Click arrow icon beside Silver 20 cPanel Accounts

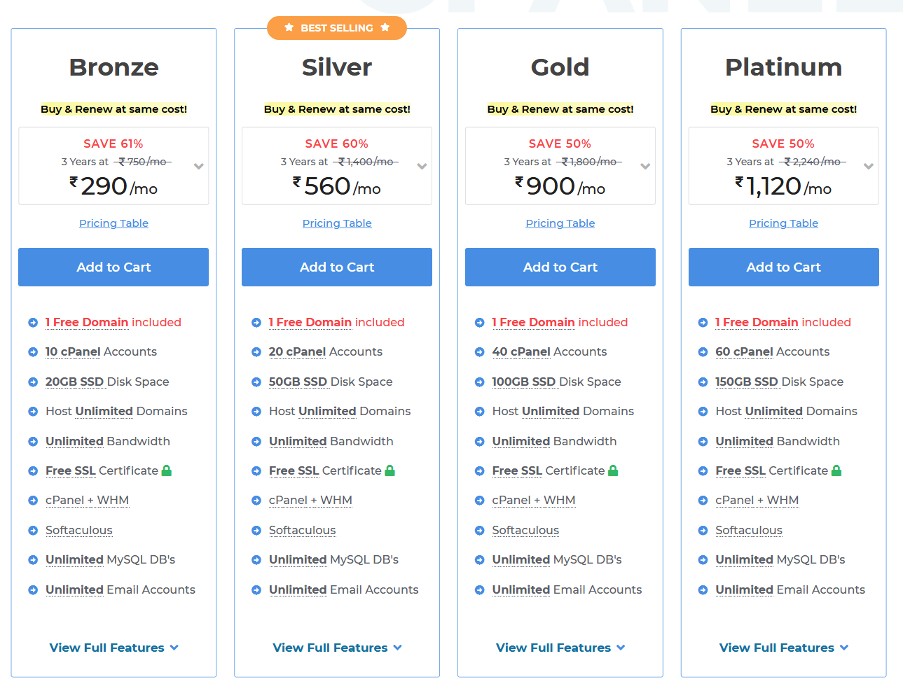(x=256, y=352)
